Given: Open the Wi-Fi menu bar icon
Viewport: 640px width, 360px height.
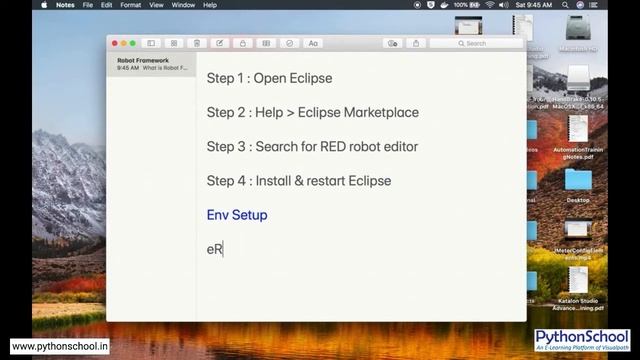Looking at the screenshot, I should (490, 5).
